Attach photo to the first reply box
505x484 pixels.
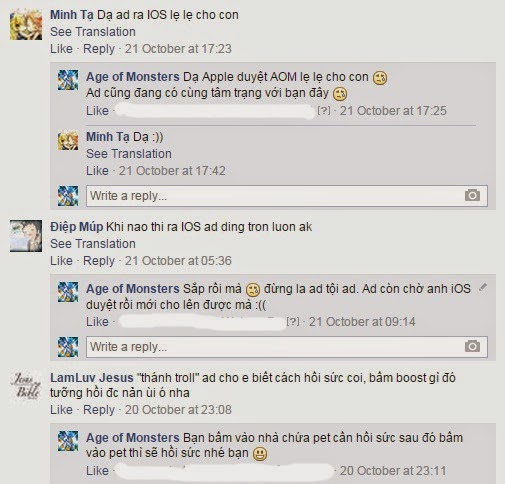coord(472,195)
